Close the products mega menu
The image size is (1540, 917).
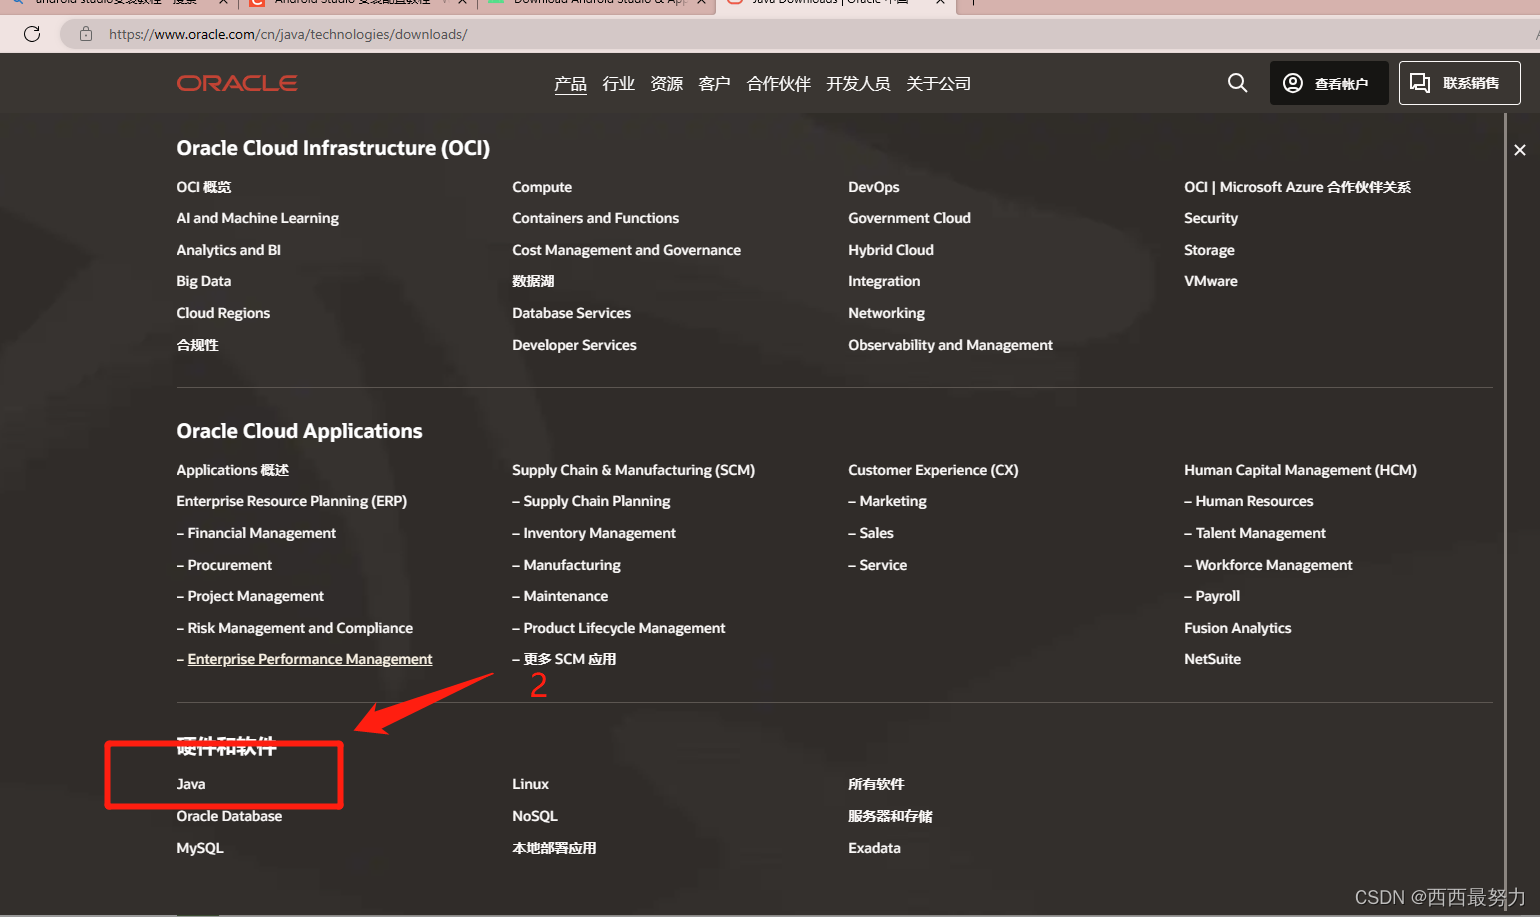tap(1520, 150)
